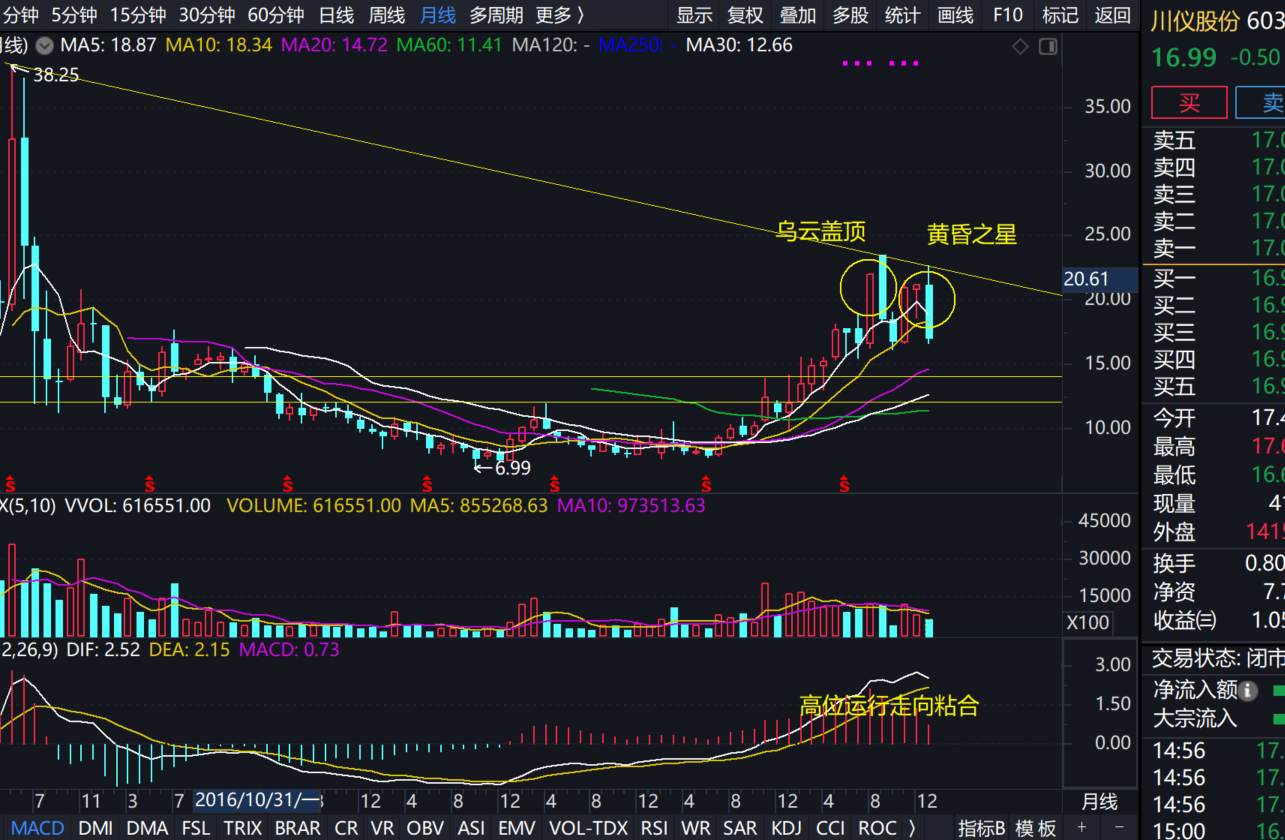Viewport: 1285px width, 840px height.
Task: Click the red 买 buy button
Action: click(1189, 103)
